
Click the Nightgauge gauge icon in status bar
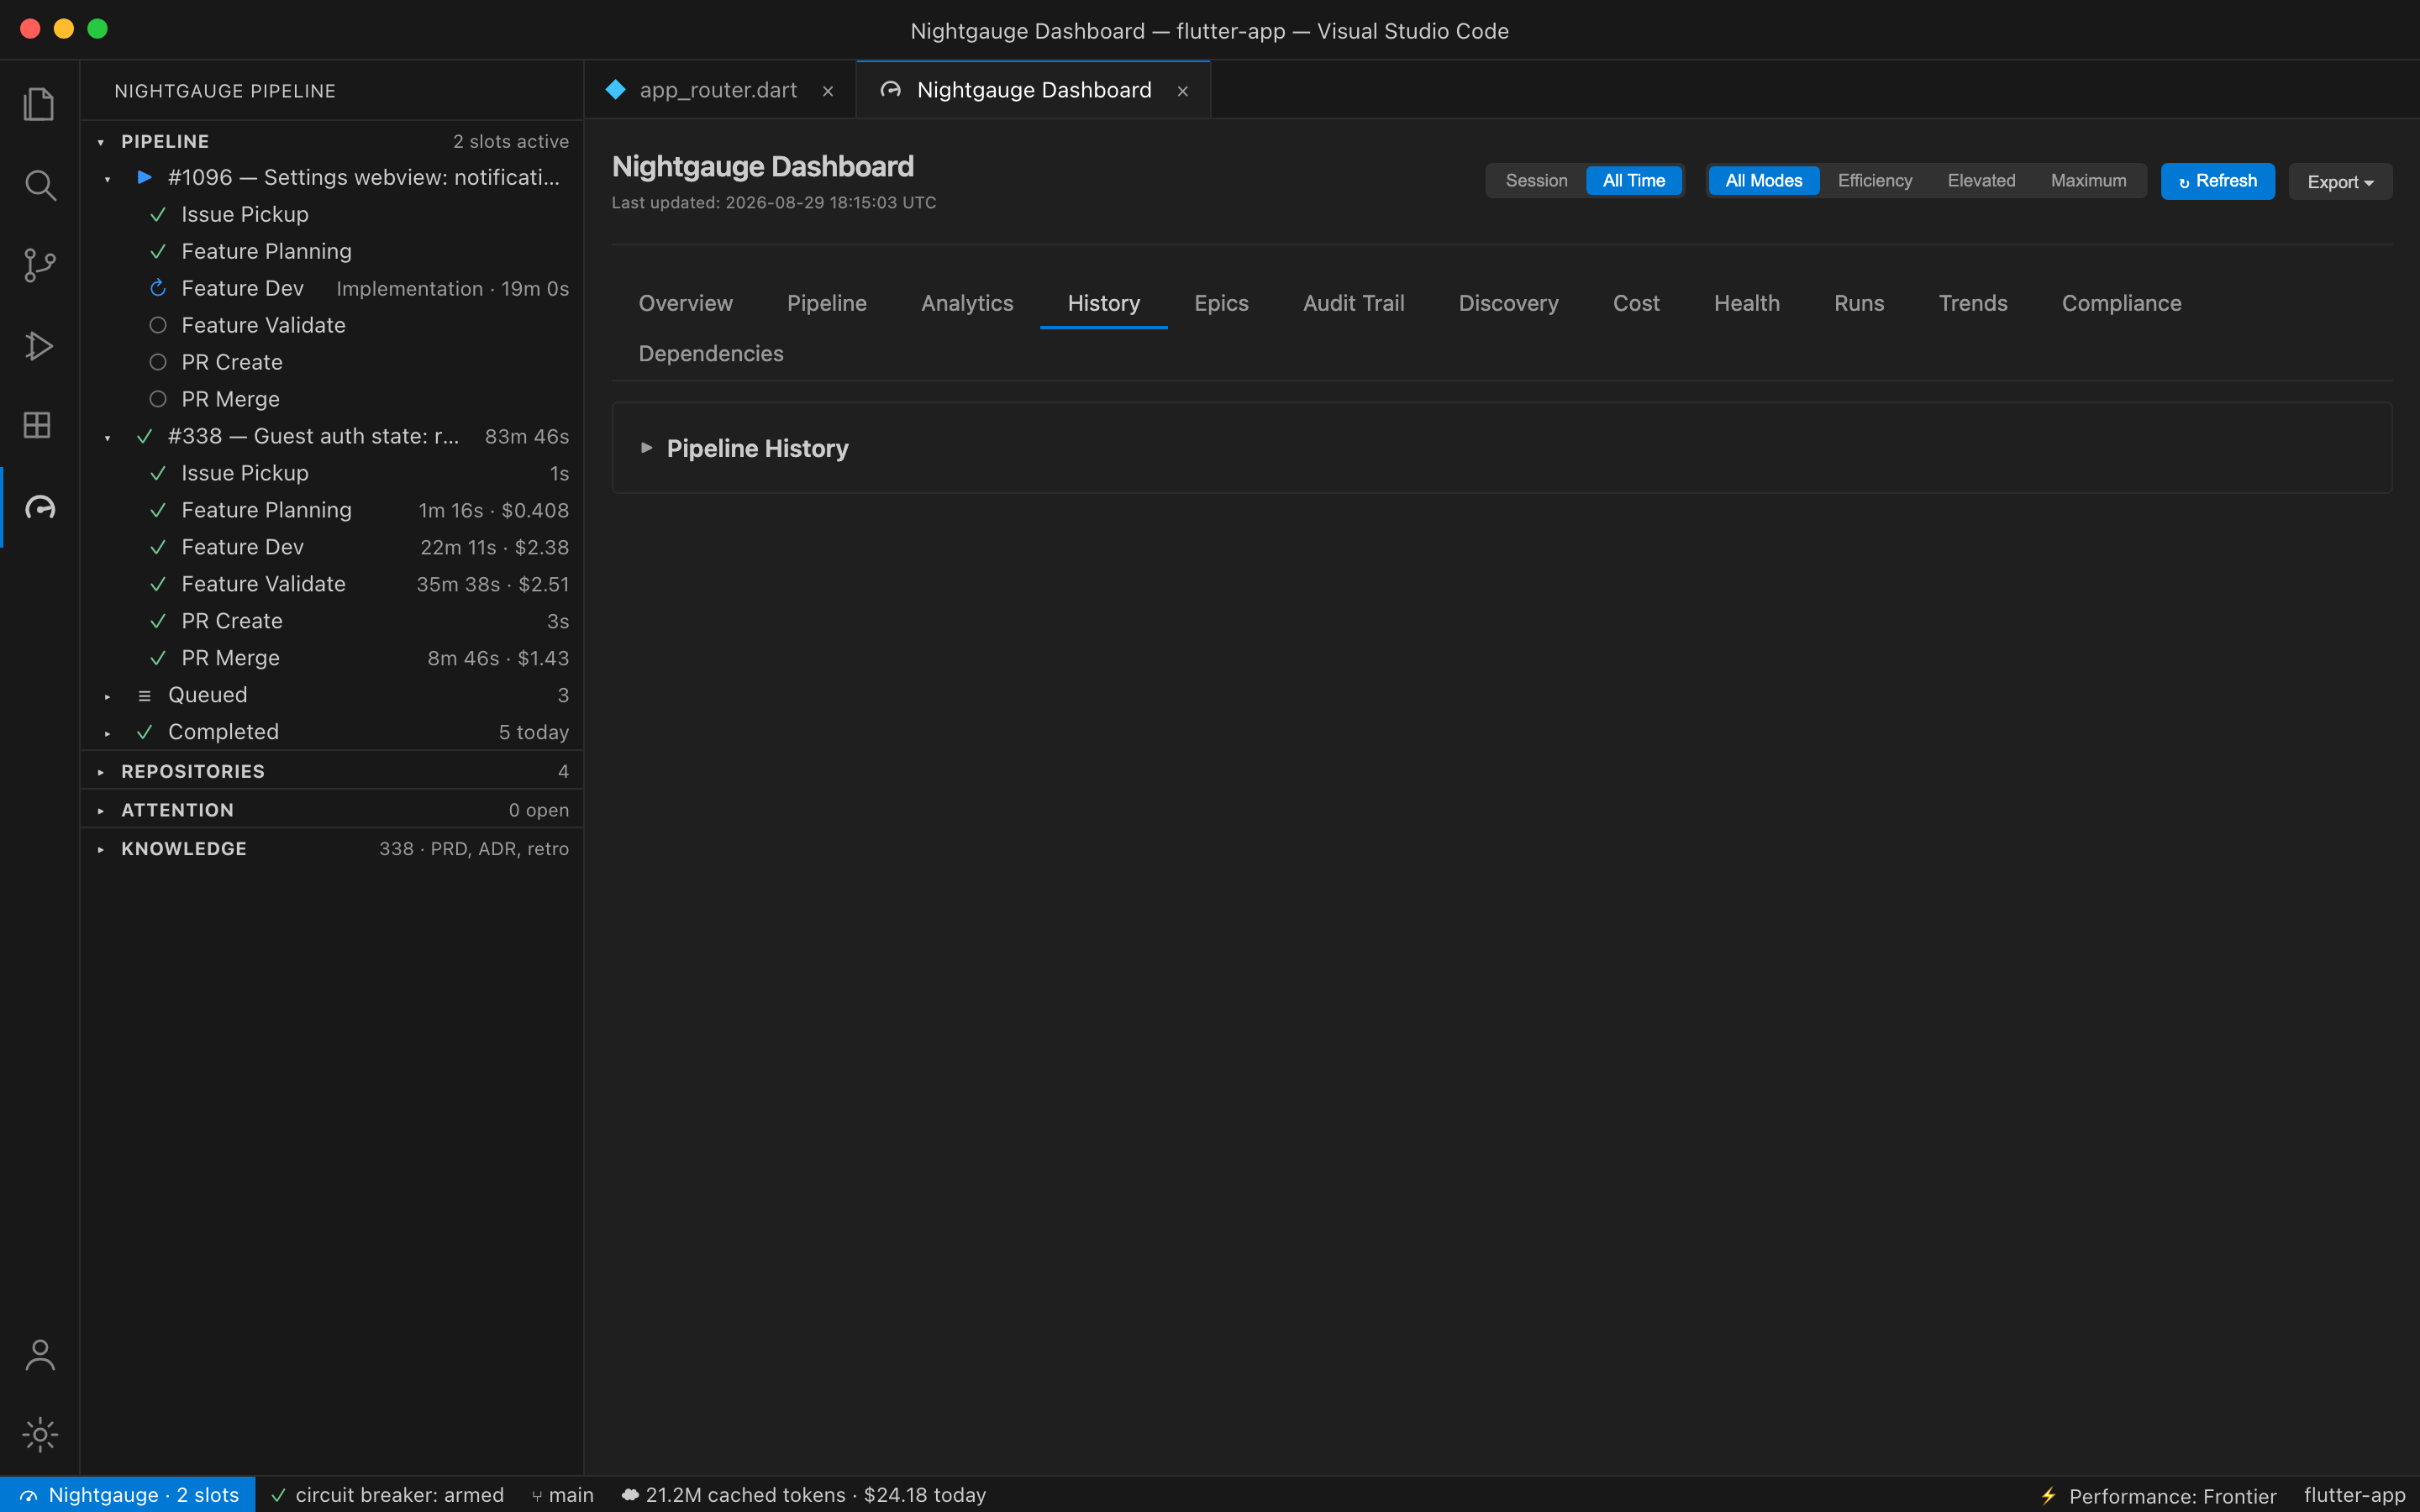pos(29,1496)
